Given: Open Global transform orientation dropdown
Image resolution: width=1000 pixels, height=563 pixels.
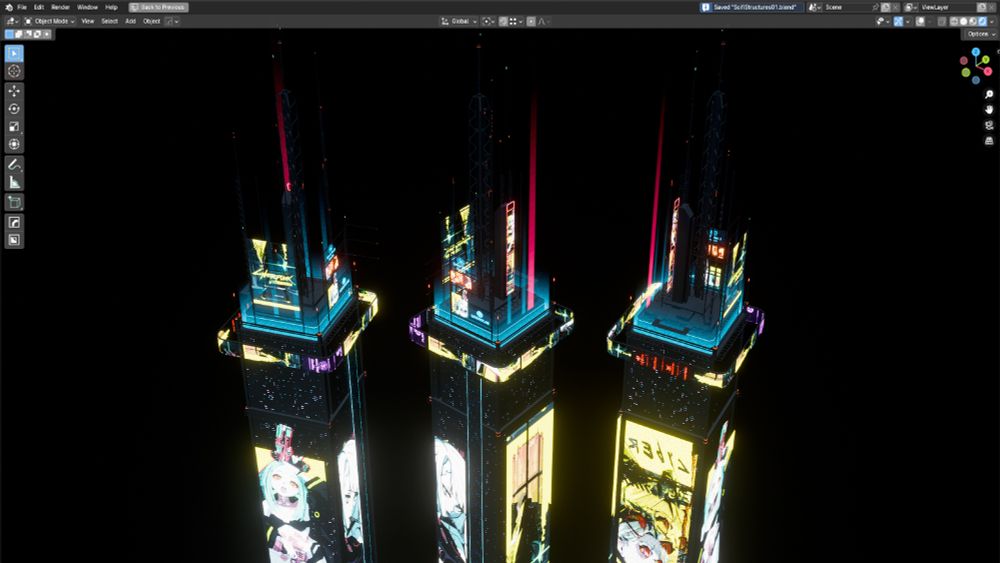Looking at the screenshot, I should 459,21.
